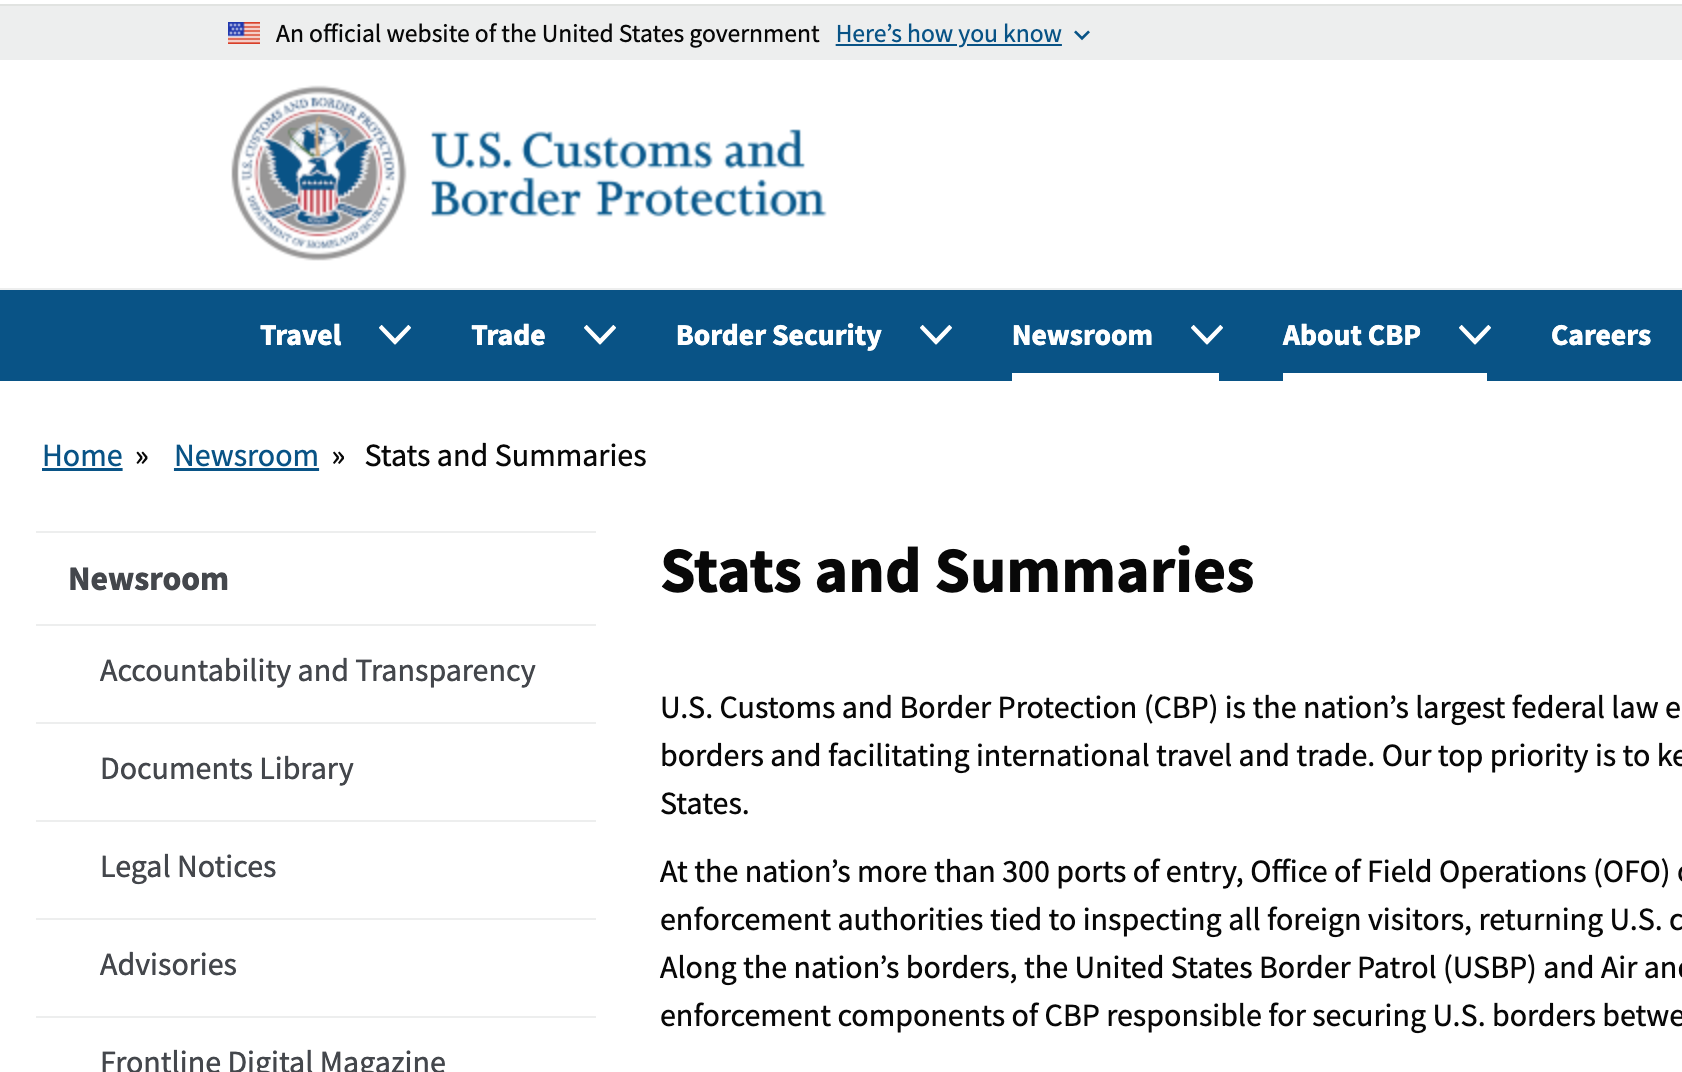Go to the Careers nav item
Screen dimensions: 1682x1072
[1600, 335]
